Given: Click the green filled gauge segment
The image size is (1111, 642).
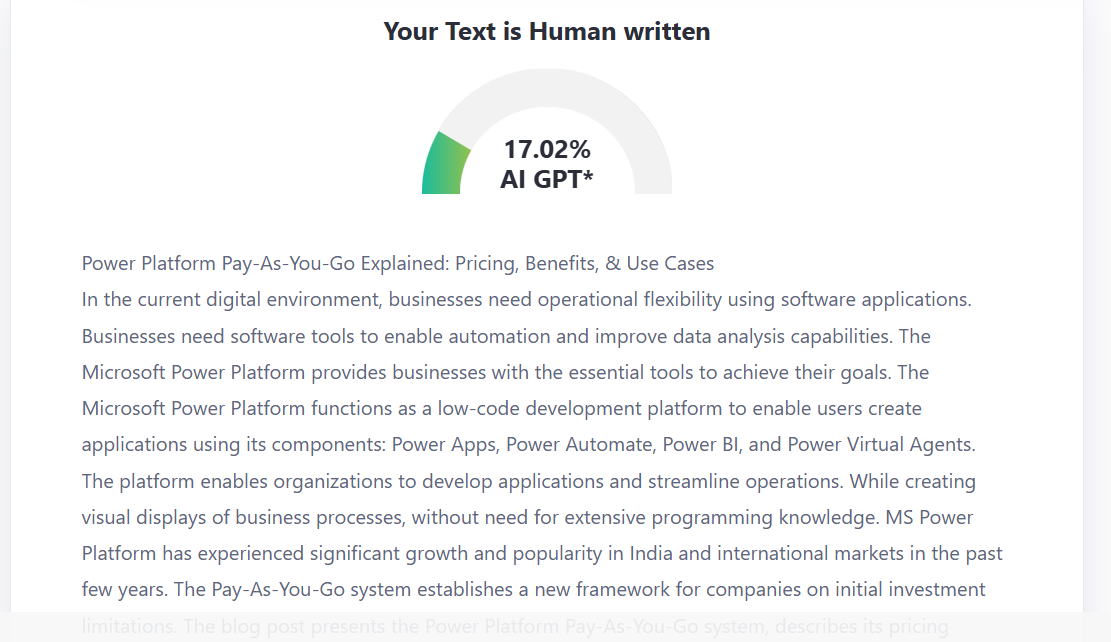Looking at the screenshot, I should click(x=443, y=166).
